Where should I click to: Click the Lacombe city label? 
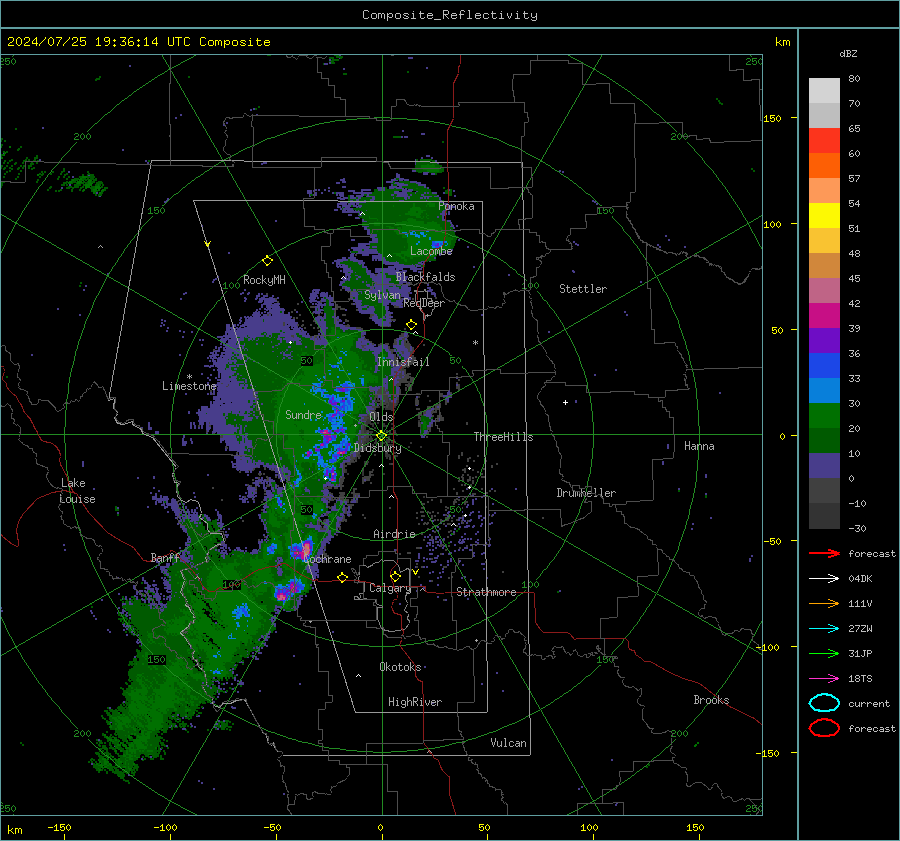[431, 251]
